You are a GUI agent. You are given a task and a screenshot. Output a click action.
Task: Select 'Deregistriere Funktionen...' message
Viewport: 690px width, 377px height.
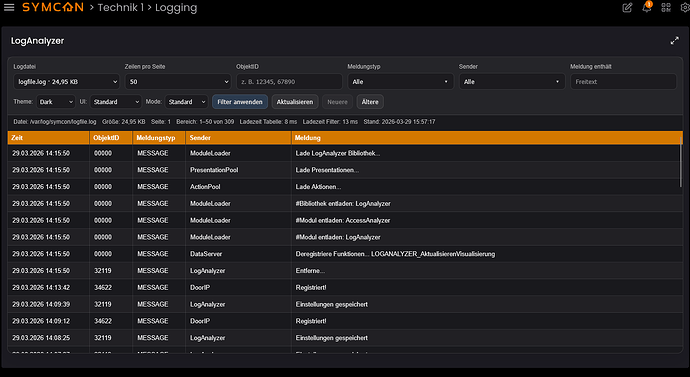pyautogui.click(x=395, y=254)
